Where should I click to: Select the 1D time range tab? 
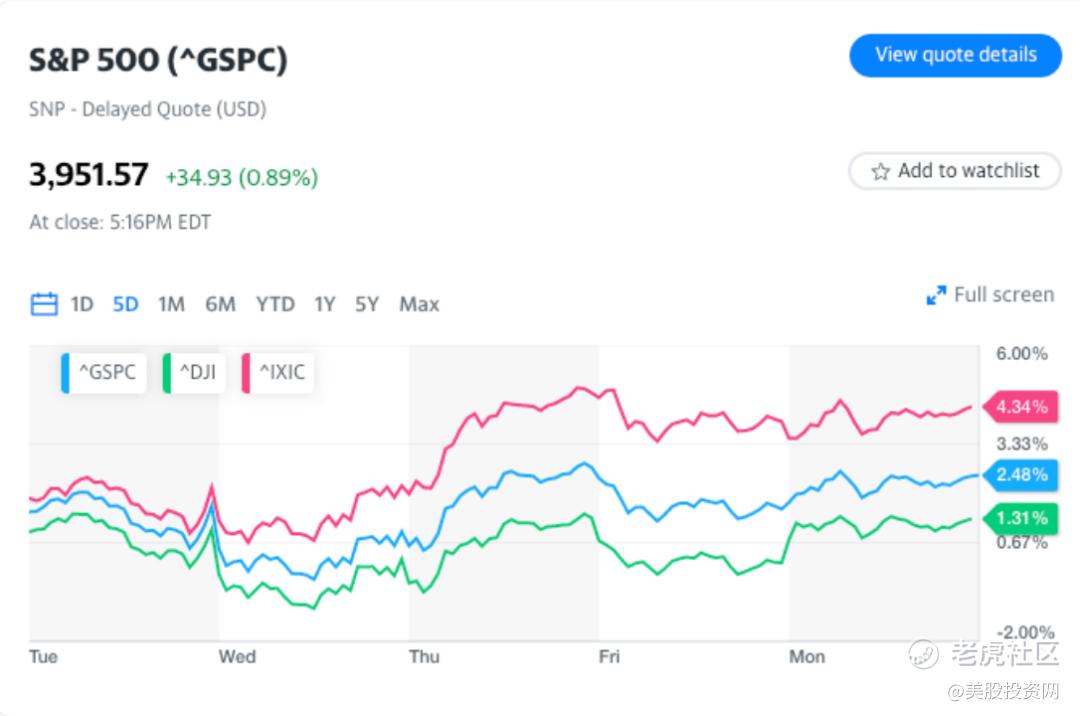(82, 304)
